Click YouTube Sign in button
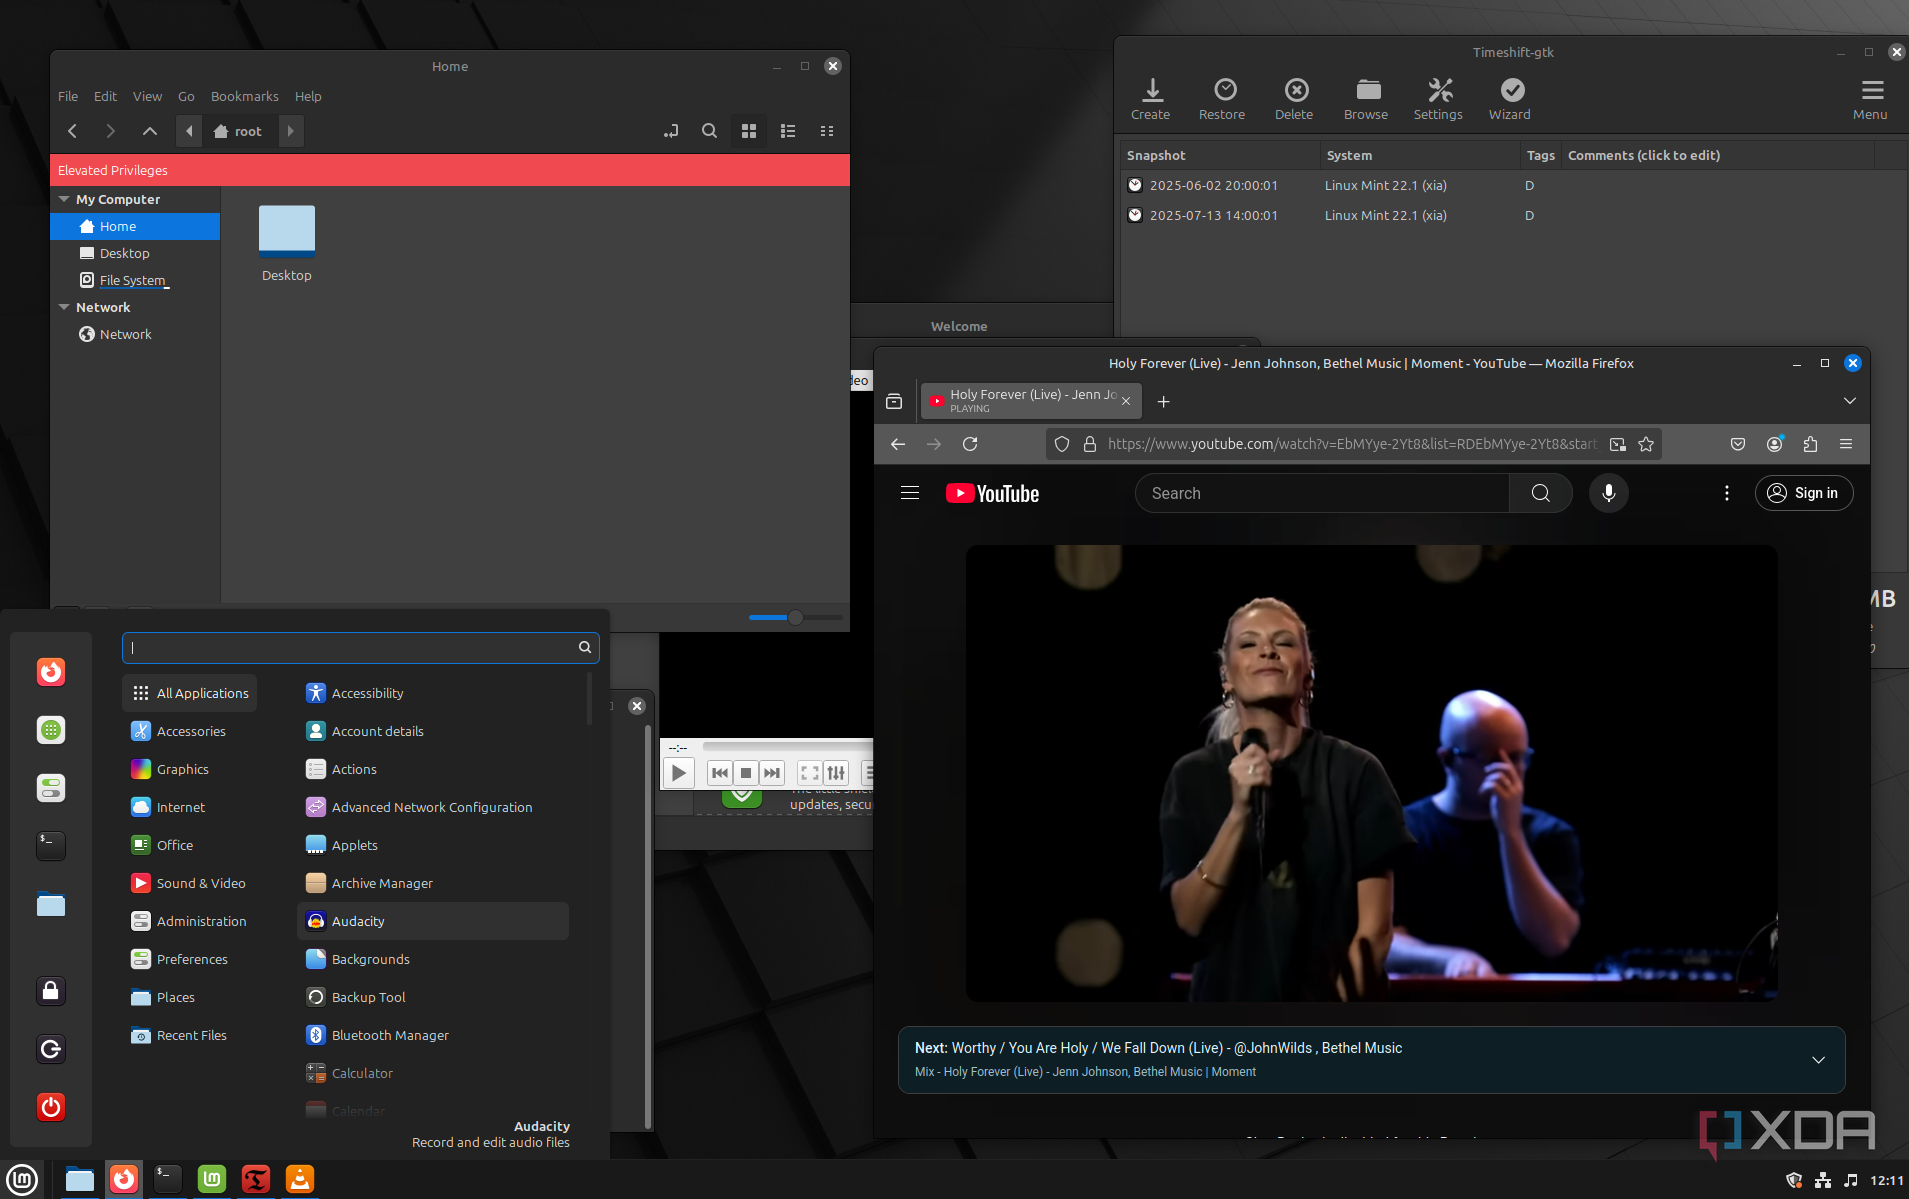The height and width of the screenshot is (1199, 1909). [1804, 493]
